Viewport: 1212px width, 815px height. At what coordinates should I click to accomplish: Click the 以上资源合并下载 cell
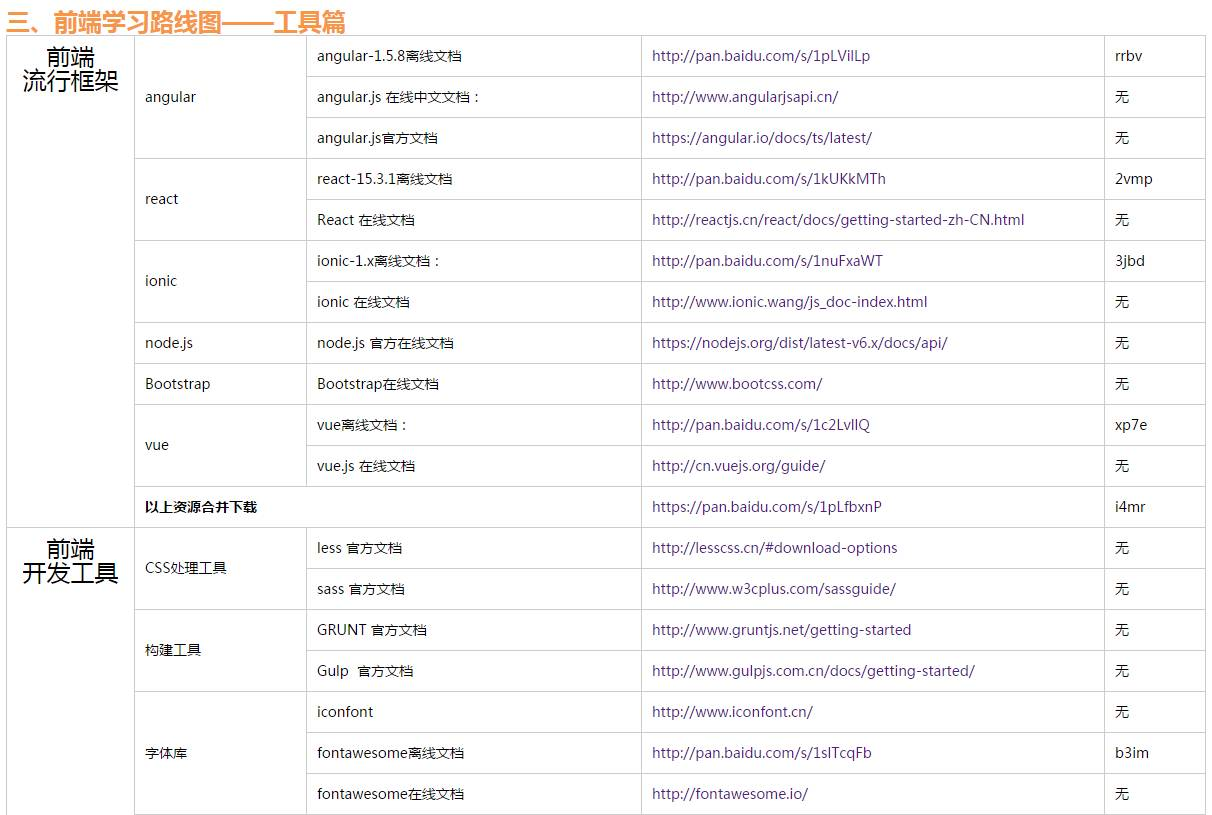coord(388,507)
